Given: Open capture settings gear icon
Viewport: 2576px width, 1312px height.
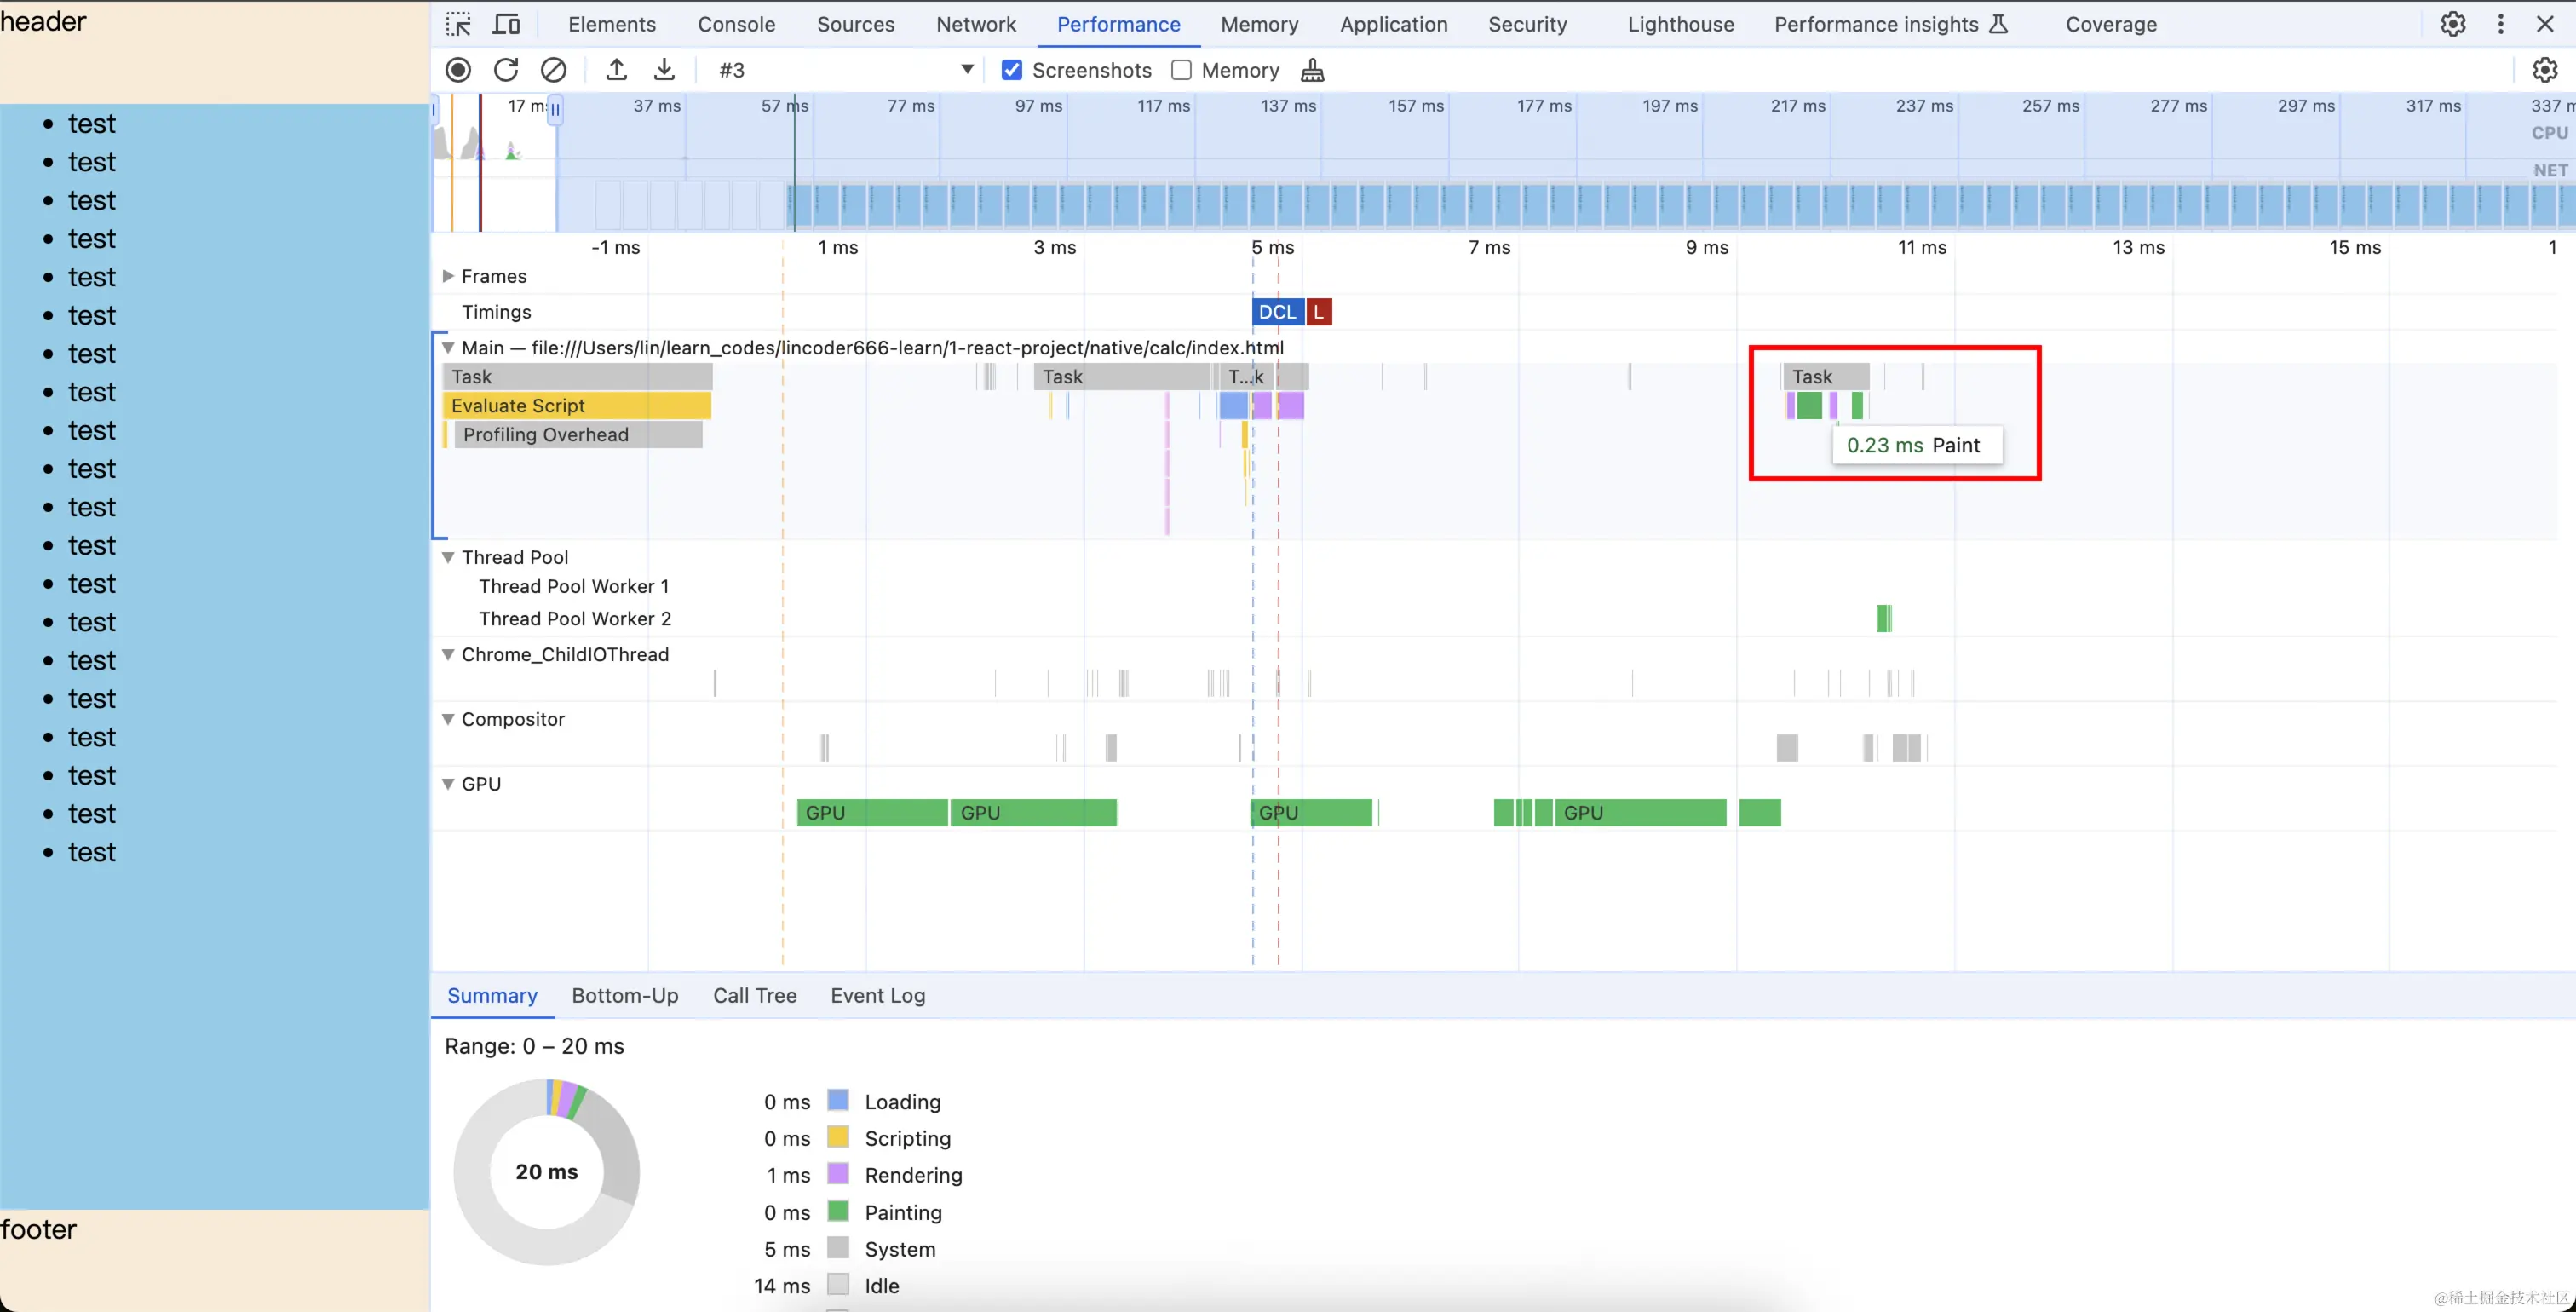Looking at the screenshot, I should tap(2544, 70).
